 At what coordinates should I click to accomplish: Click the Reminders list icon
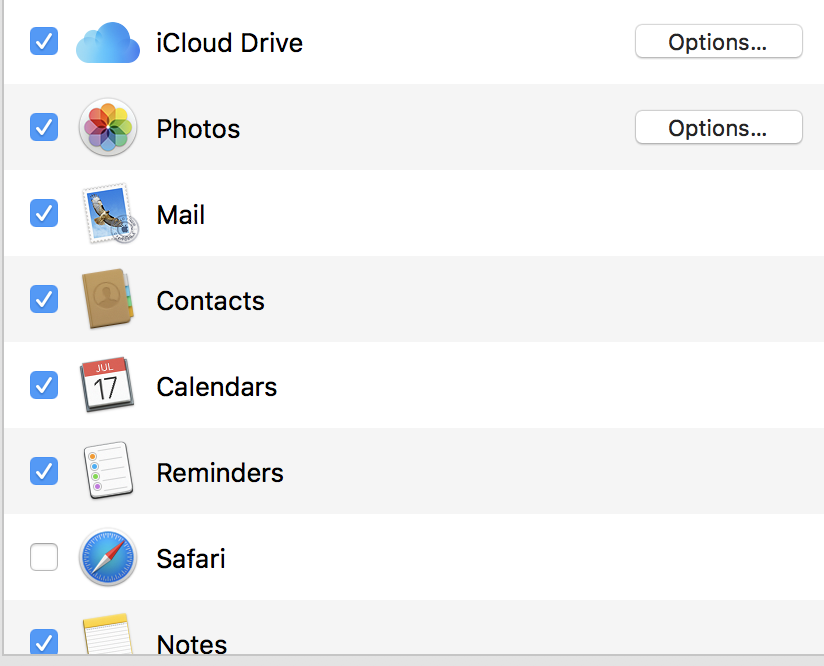[108, 470]
